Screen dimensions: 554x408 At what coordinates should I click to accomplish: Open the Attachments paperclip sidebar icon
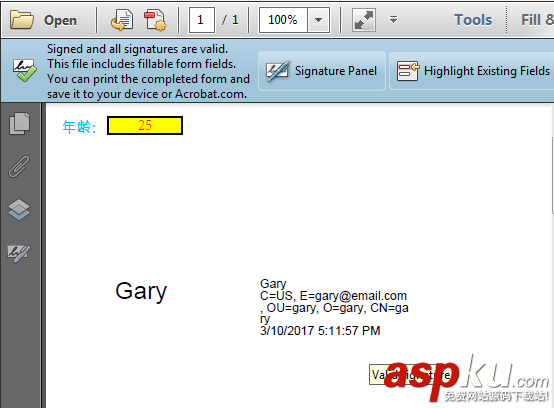19,166
